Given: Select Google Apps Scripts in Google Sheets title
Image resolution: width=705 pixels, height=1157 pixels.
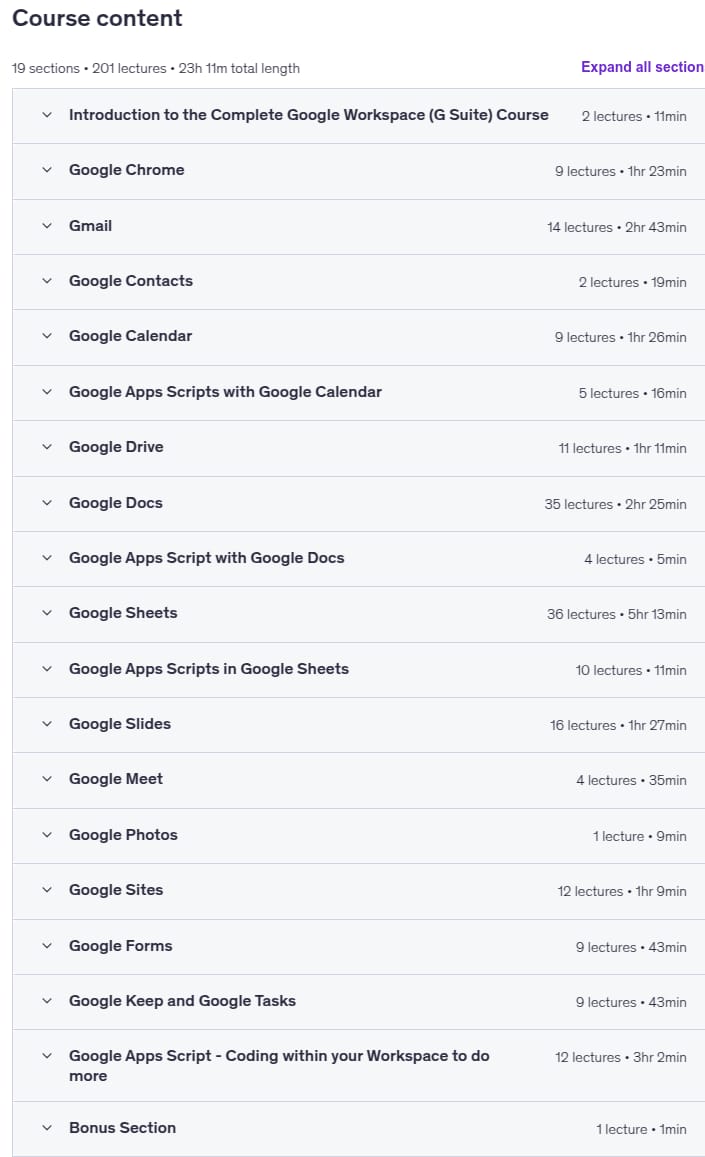Looking at the screenshot, I should coord(209,669).
